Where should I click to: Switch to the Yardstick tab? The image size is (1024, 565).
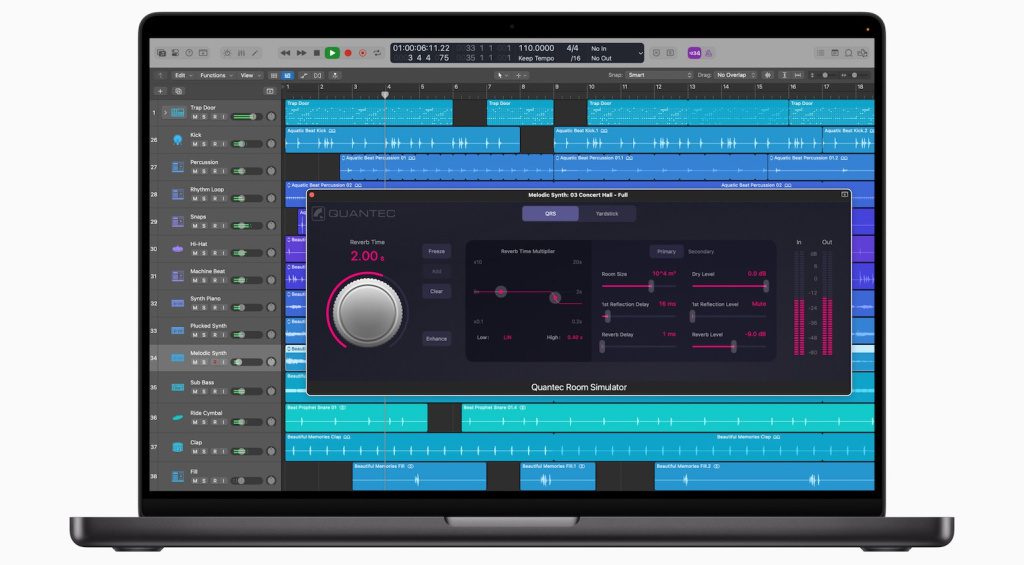[x=607, y=214]
